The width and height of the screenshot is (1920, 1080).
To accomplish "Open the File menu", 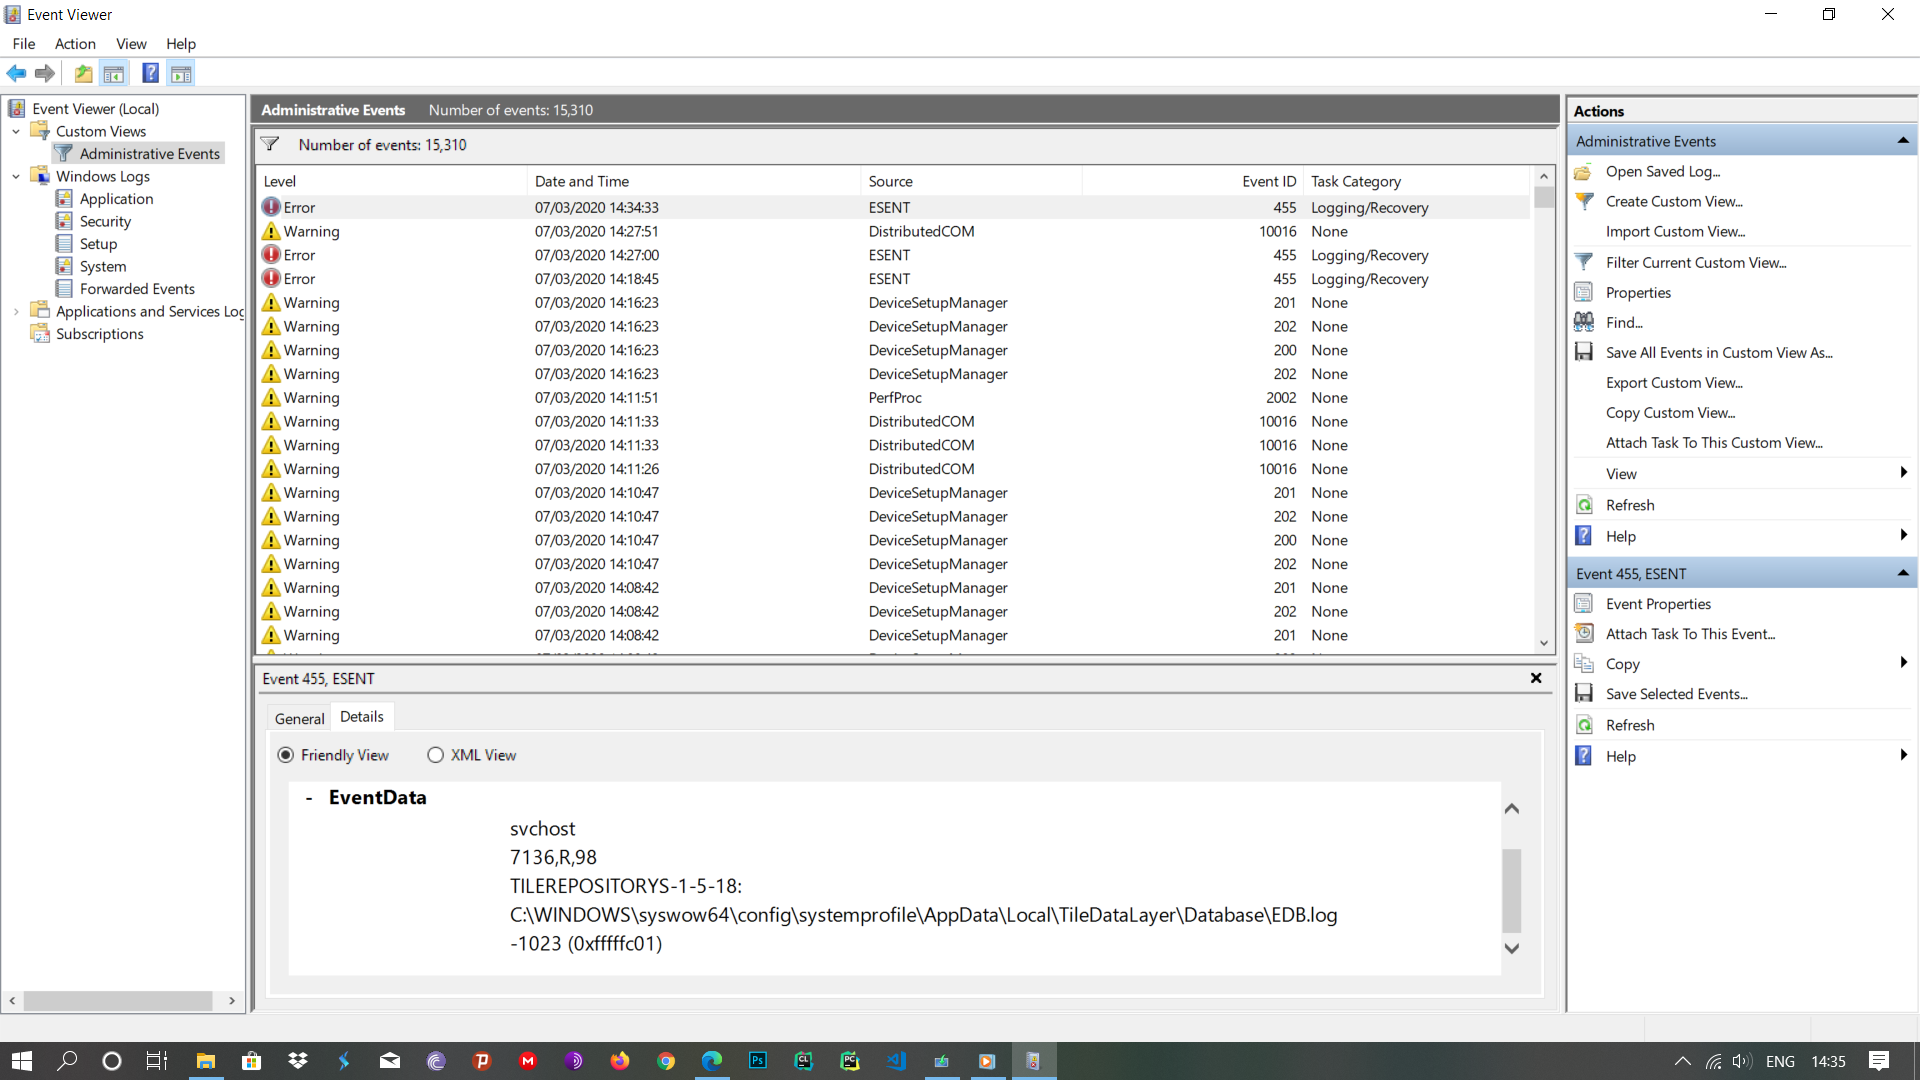I will click(x=24, y=44).
